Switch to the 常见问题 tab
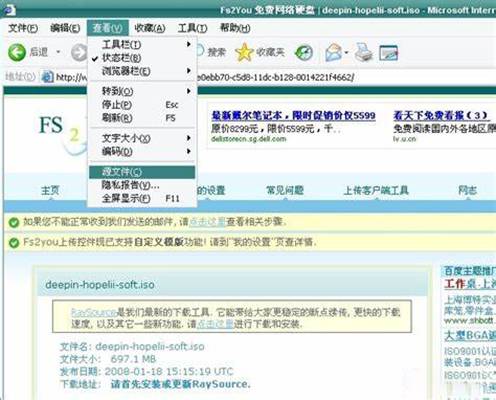This screenshot has width=496, height=400. pos(285,190)
